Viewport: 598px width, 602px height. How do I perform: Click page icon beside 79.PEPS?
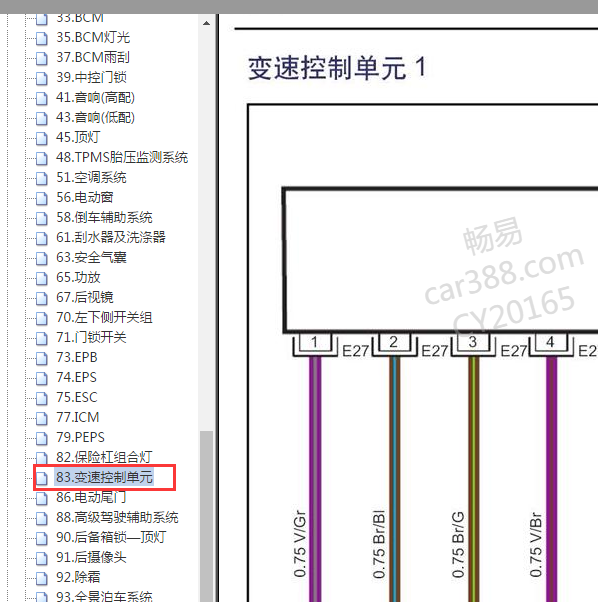(x=41, y=438)
